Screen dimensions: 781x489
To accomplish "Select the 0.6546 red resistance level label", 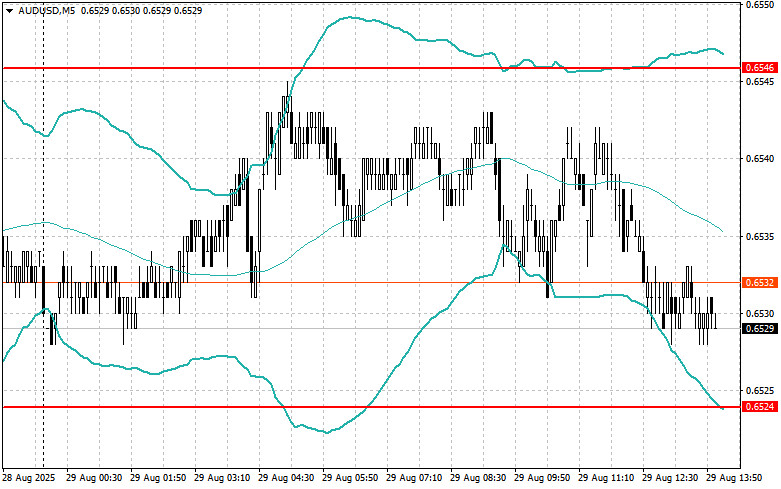I will tap(760, 68).
